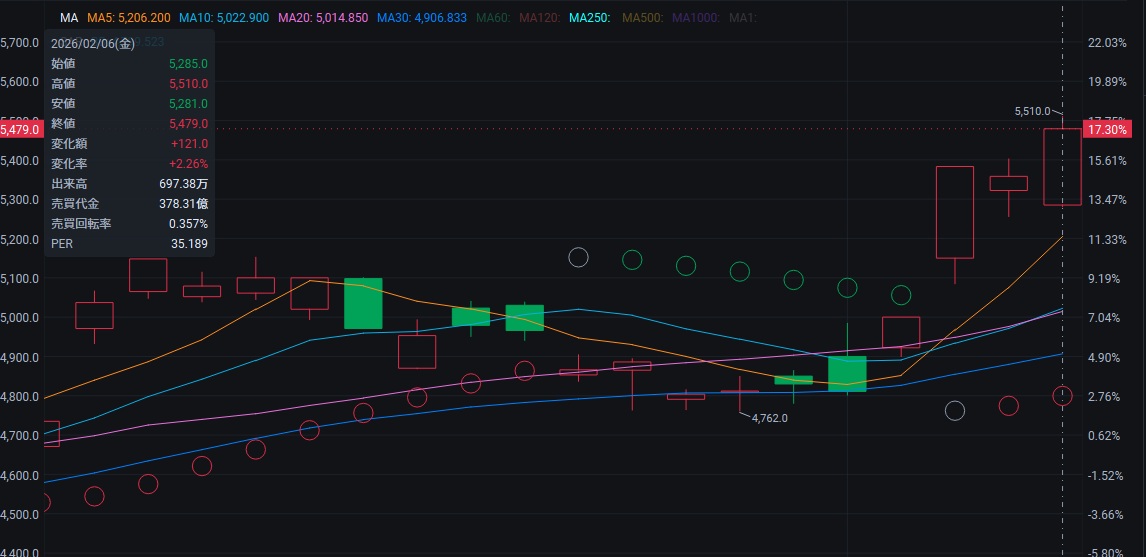
Task: Click the 安値 value 5,281.0
Action: coord(188,104)
